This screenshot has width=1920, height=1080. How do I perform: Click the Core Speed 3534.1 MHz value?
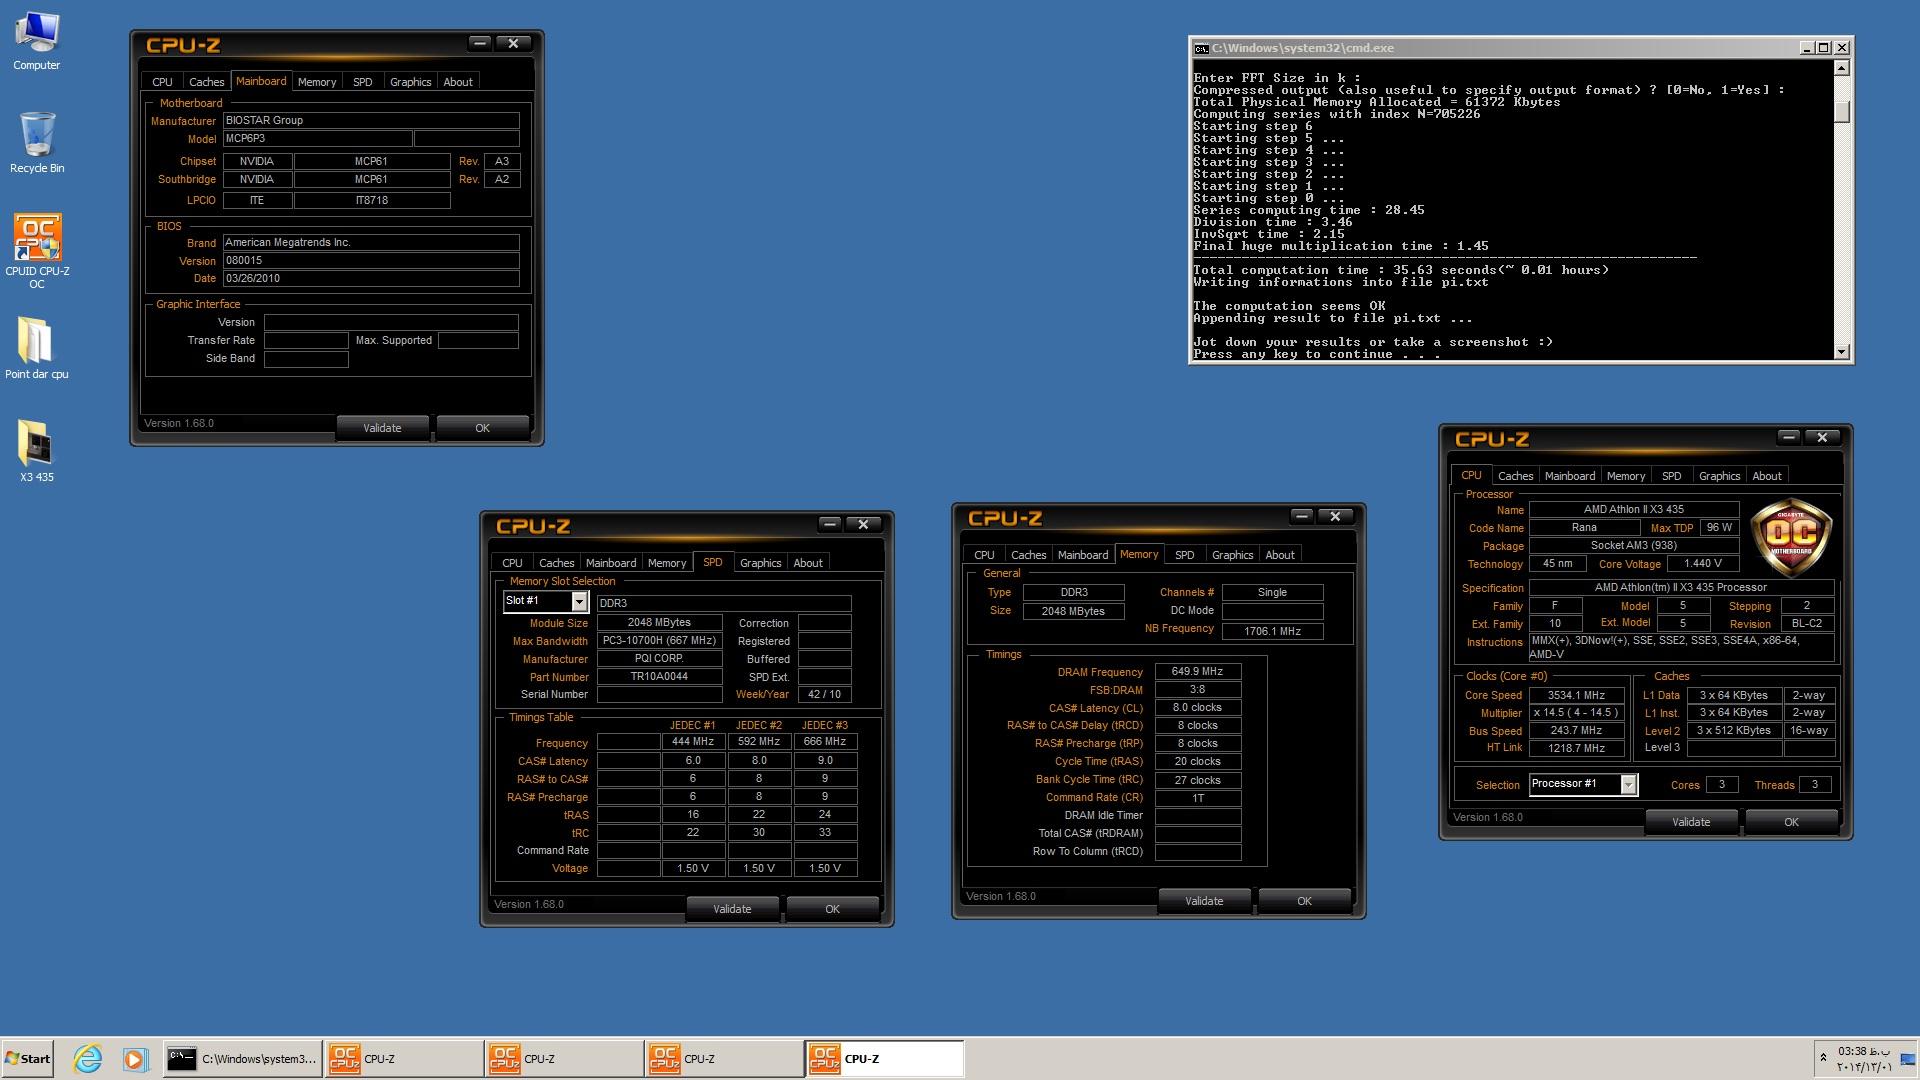click(x=1576, y=695)
